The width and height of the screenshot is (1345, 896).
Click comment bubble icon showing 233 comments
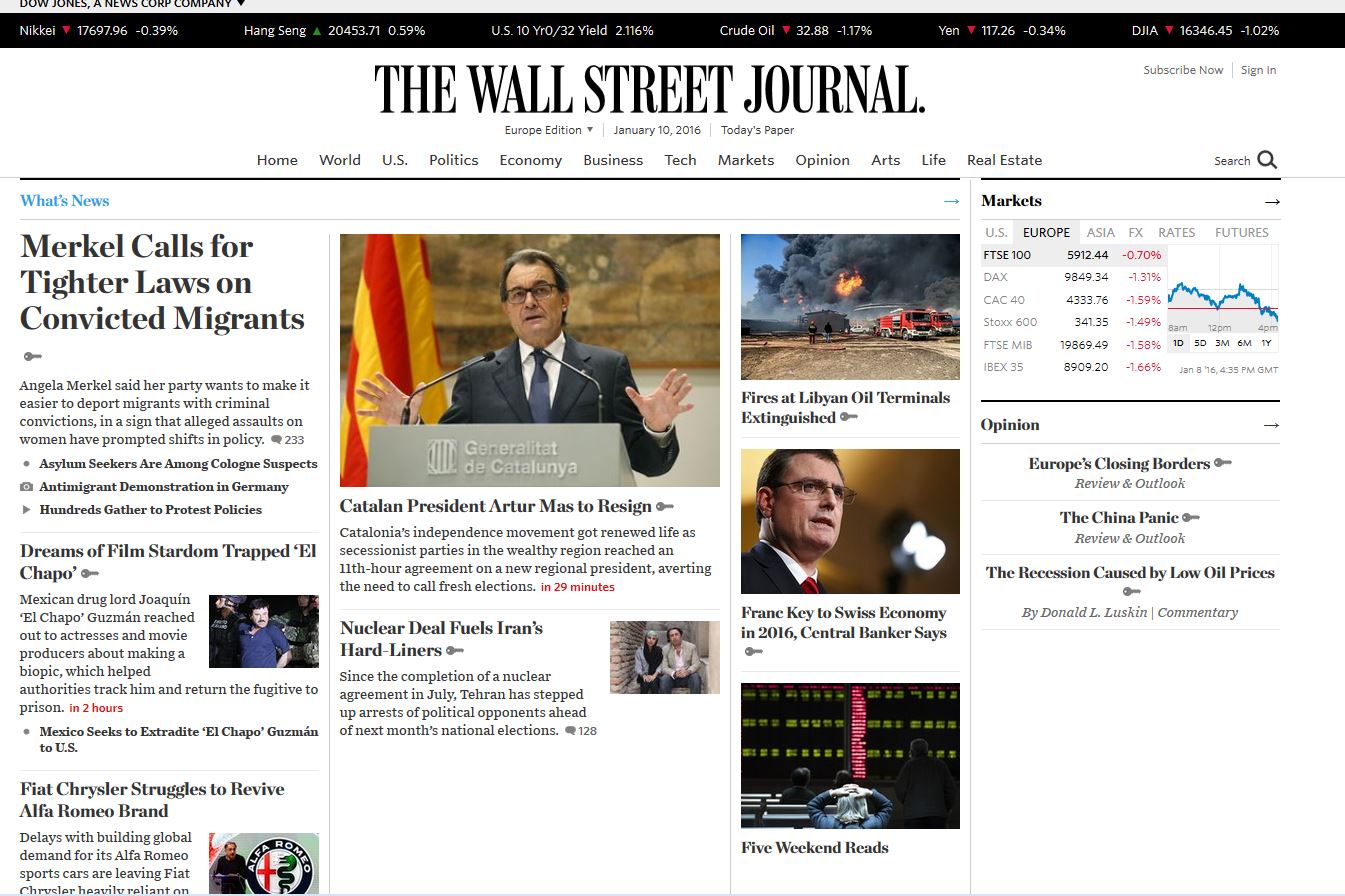[276, 440]
